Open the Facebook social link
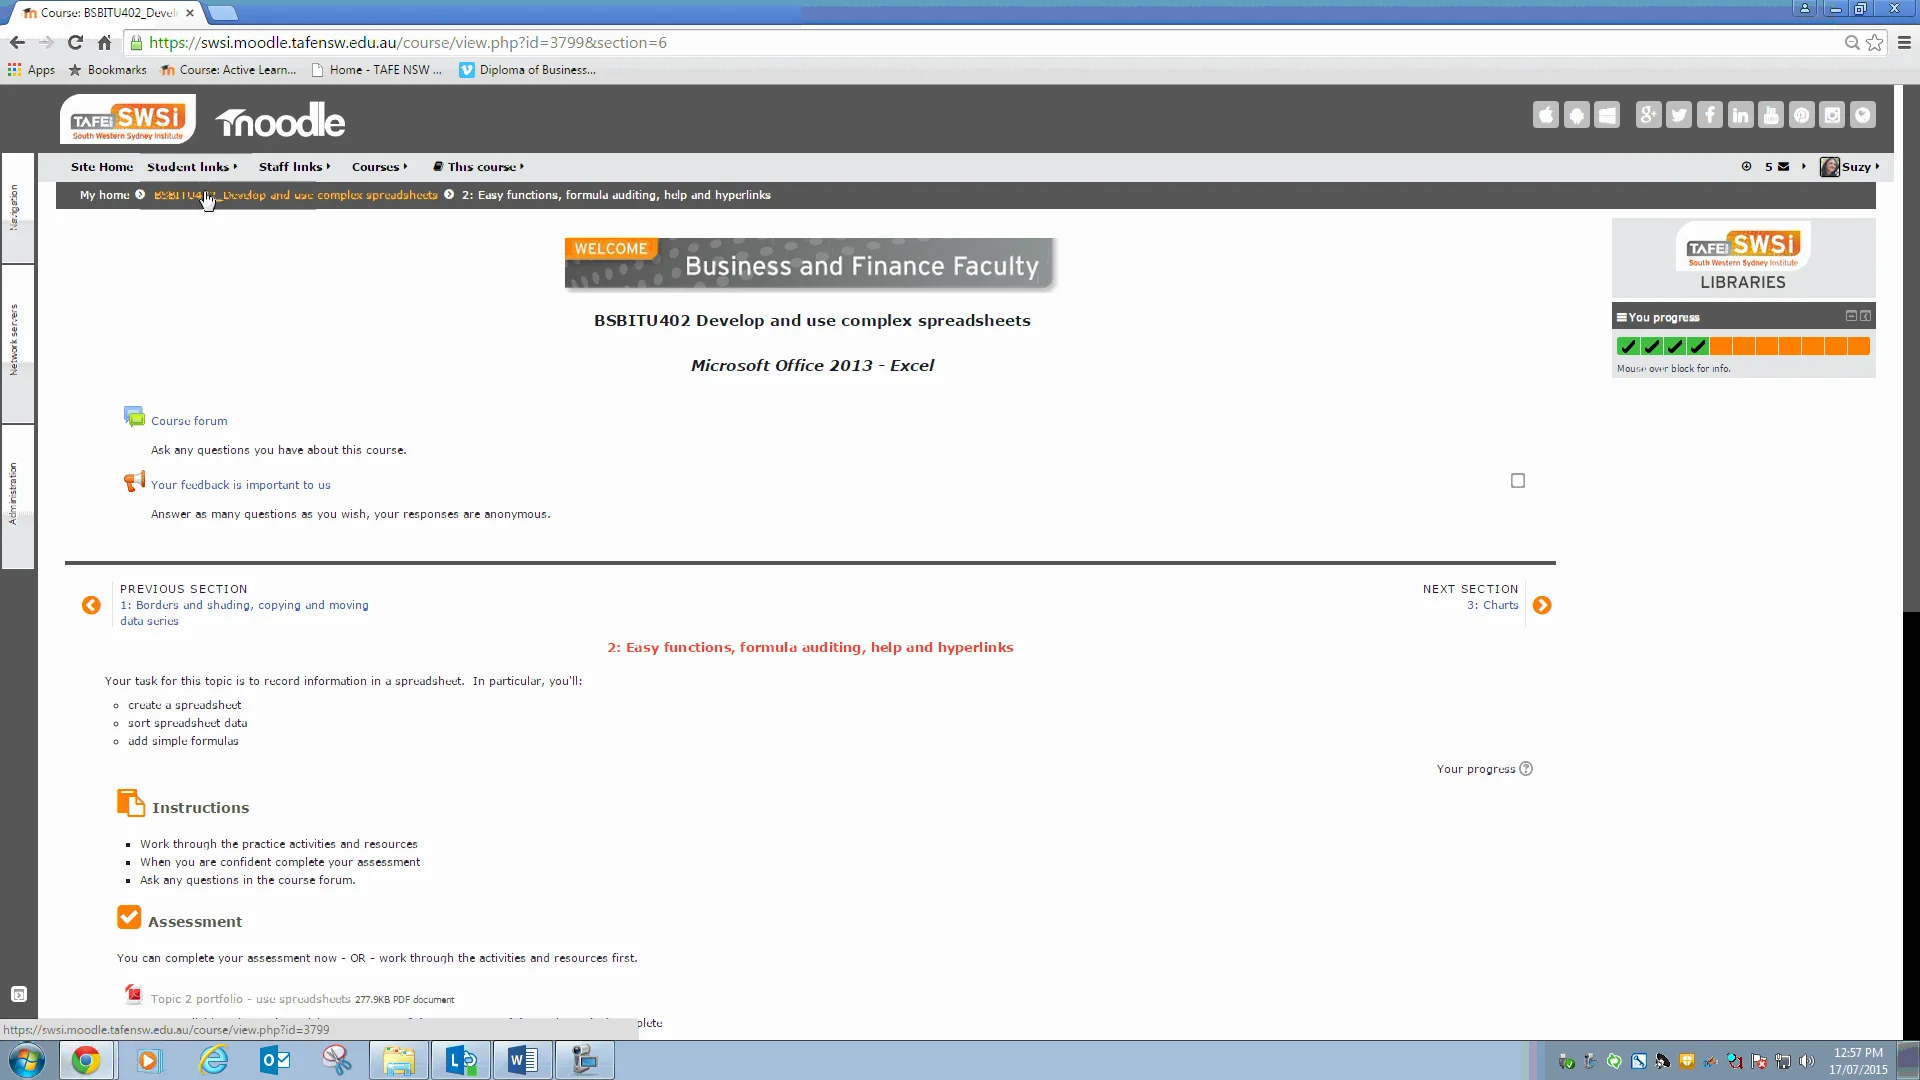 1710,115
